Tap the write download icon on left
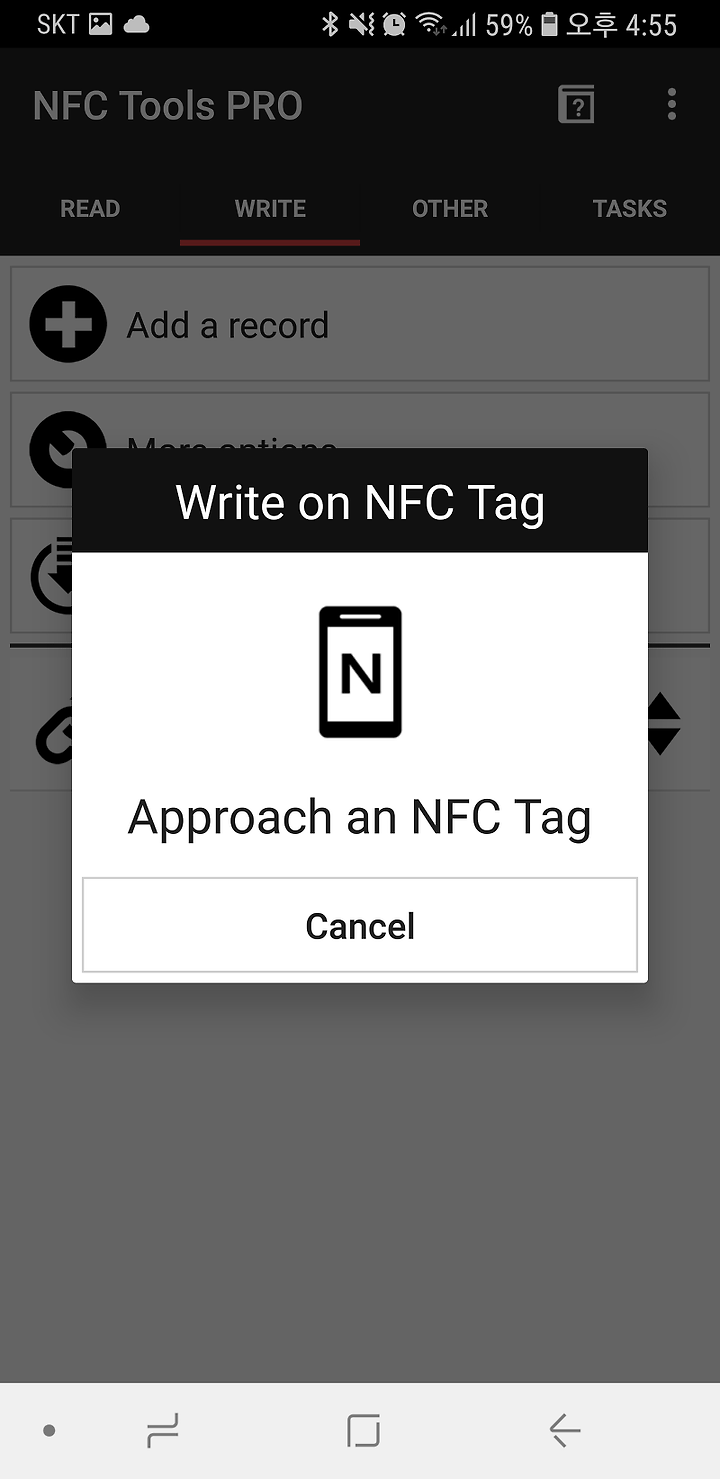The image size is (720, 1479). tap(52, 575)
